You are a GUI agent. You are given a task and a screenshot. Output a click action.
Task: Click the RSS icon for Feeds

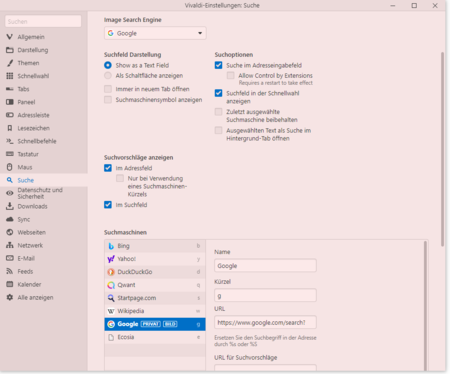pos(10,271)
